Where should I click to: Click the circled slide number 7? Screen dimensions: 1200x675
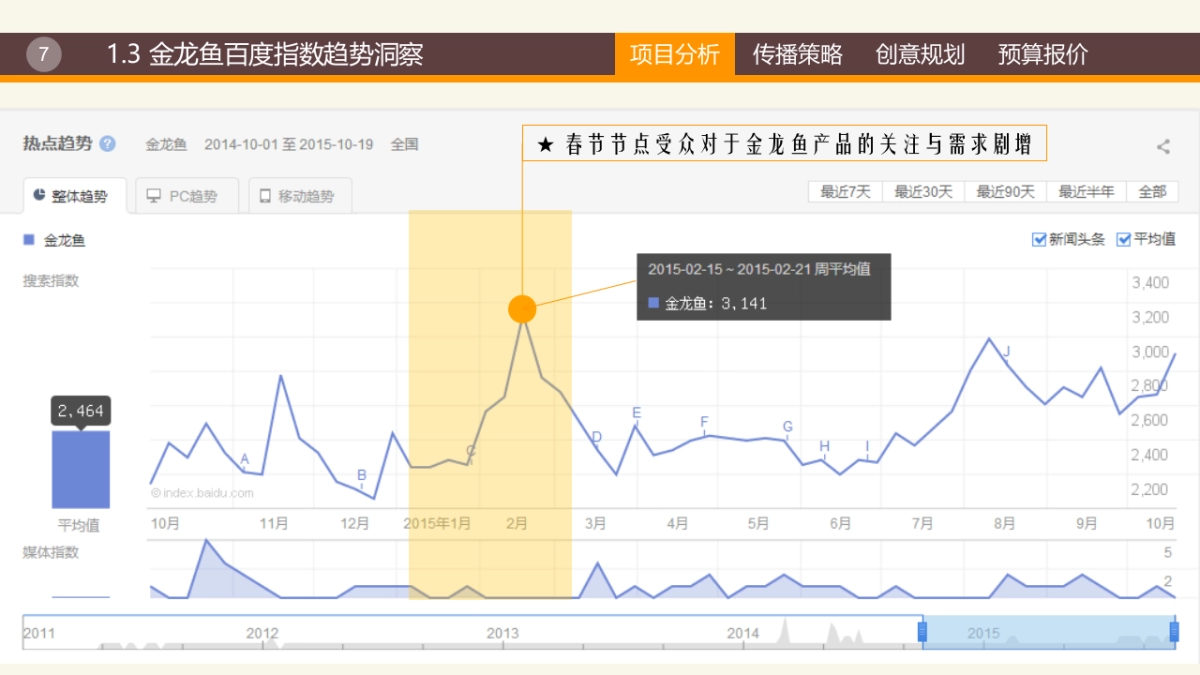[x=43, y=53]
